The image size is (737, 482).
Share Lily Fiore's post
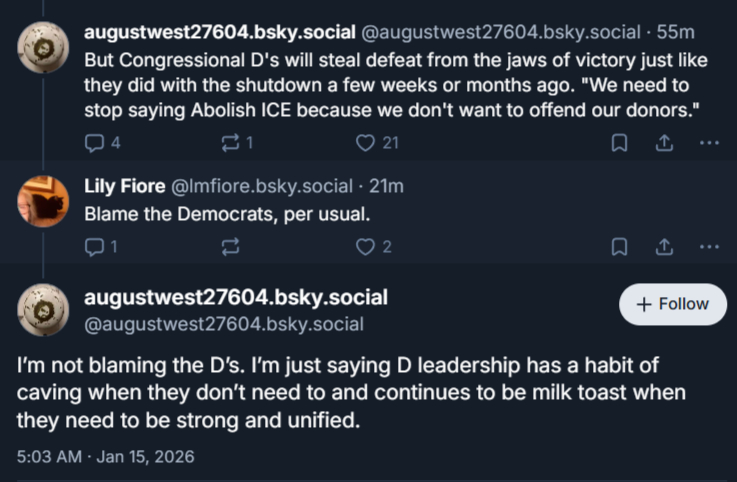point(663,246)
